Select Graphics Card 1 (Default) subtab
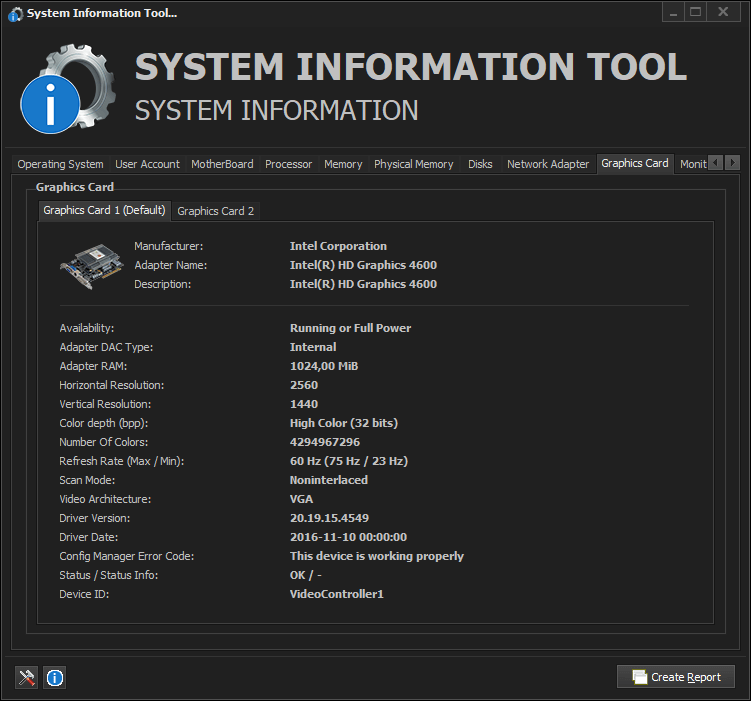The height and width of the screenshot is (701, 751). click(104, 210)
